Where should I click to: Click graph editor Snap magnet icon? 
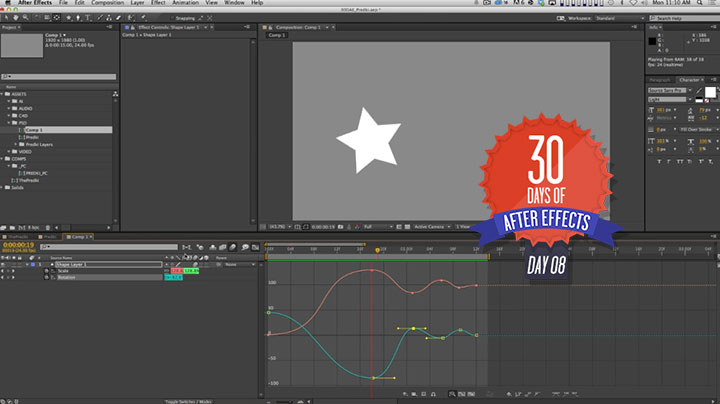click(x=433, y=394)
